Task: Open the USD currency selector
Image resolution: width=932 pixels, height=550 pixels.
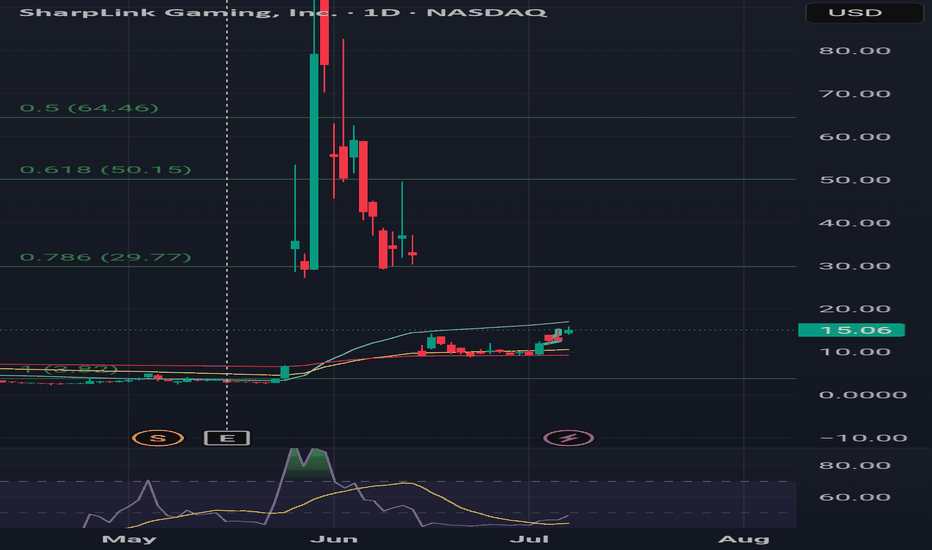Action: pyautogui.click(x=864, y=12)
